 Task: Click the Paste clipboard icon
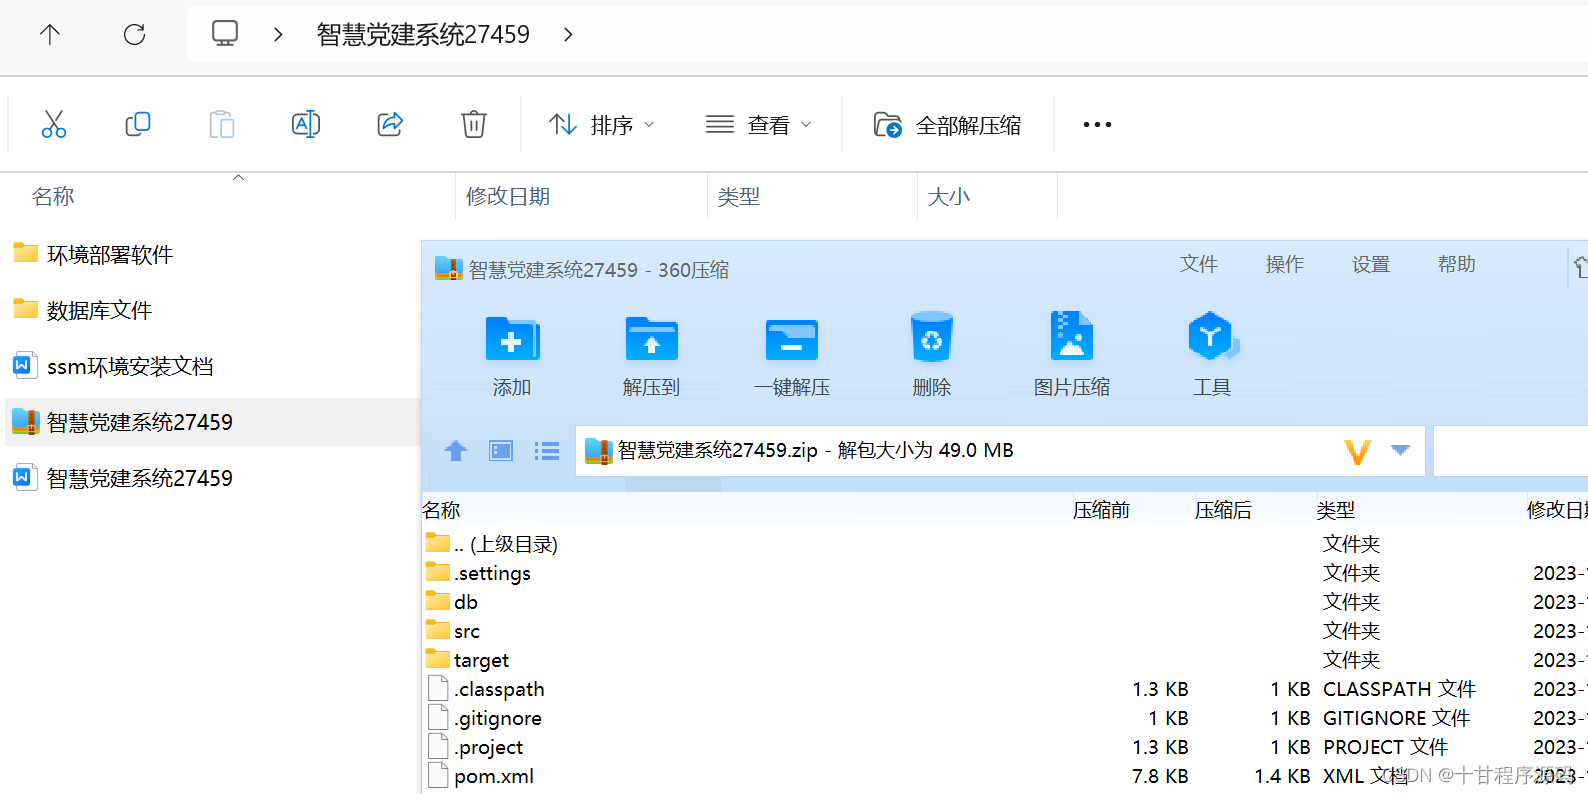(222, 124)
